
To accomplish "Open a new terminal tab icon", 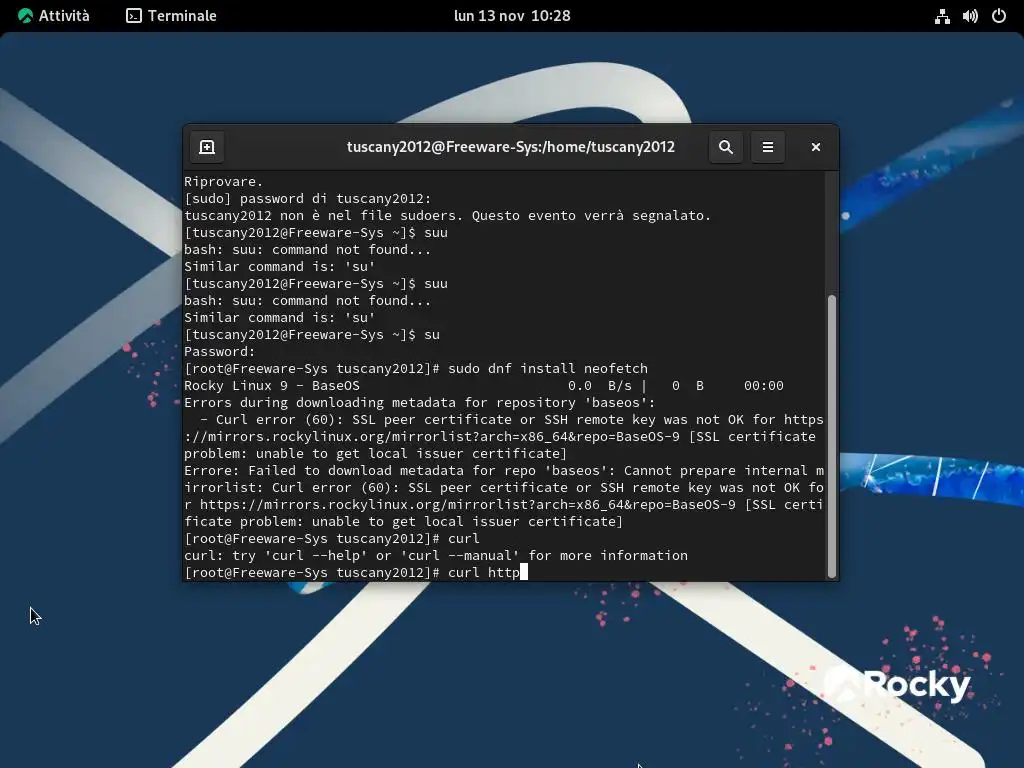I will coord(207,147).
